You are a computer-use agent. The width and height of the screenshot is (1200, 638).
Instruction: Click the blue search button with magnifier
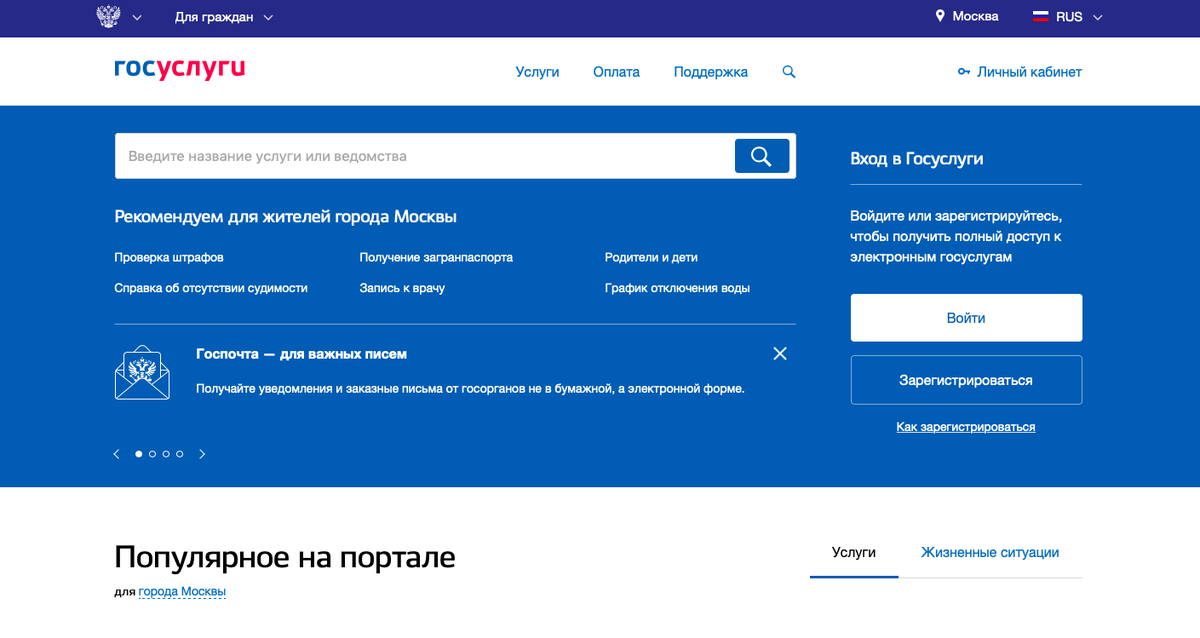pos(762,156)
